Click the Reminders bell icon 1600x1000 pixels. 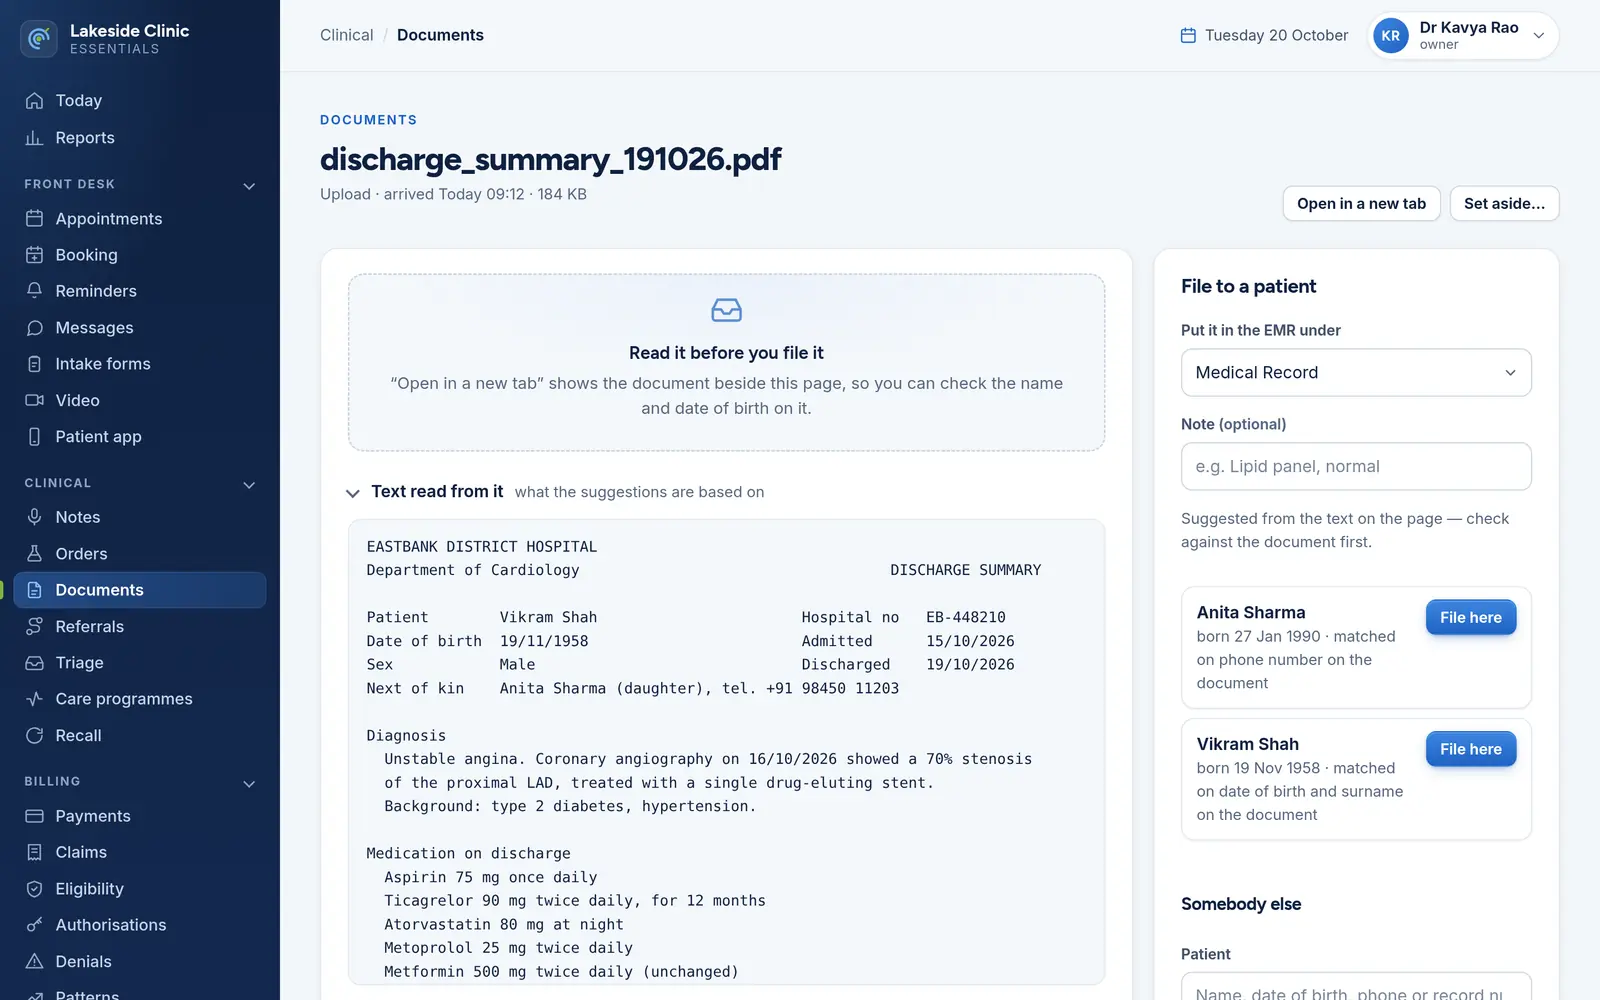(x=35, y=291)
